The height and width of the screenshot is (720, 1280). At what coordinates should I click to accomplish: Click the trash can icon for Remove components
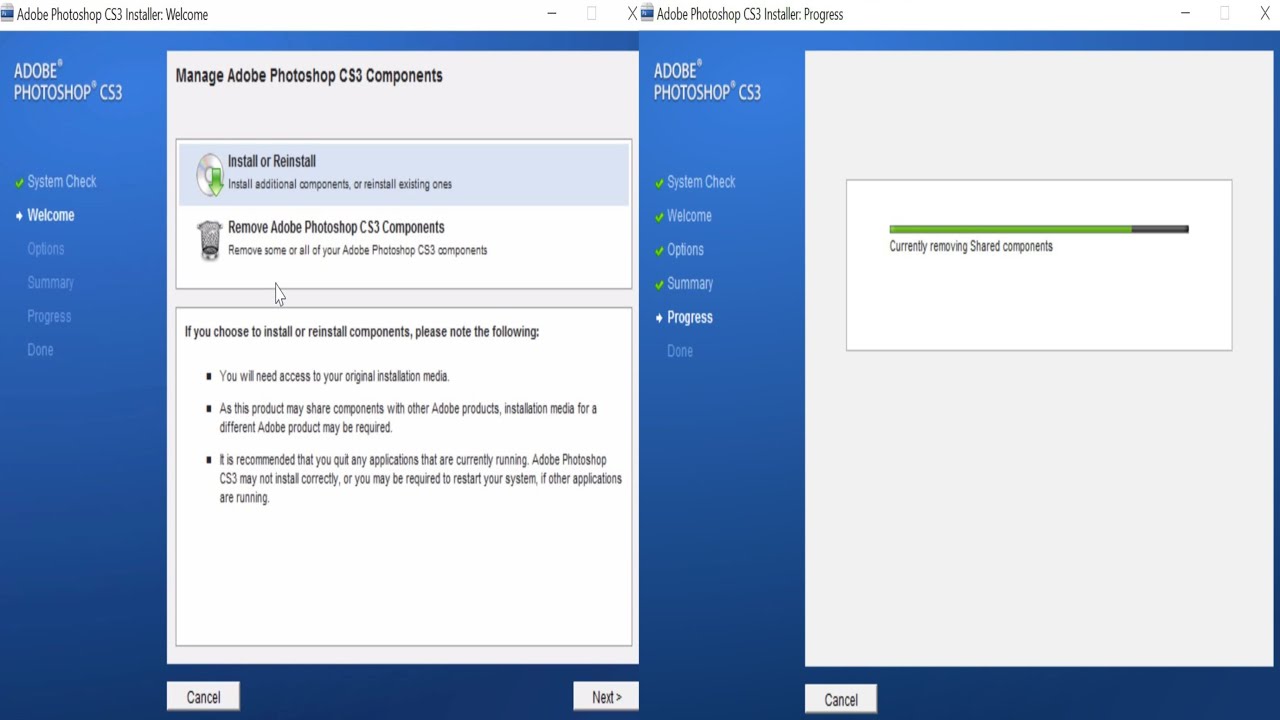(x=209, y=240)
